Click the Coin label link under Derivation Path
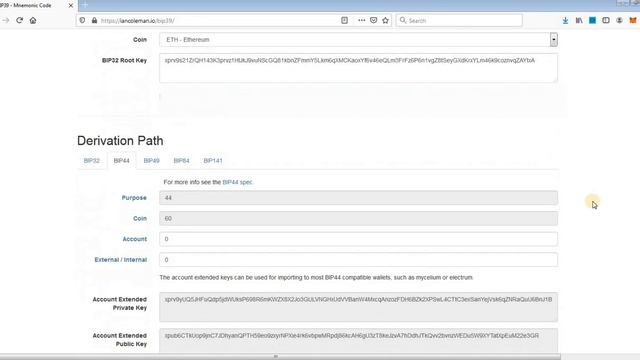640x360 pixels. tap(140, 218)
